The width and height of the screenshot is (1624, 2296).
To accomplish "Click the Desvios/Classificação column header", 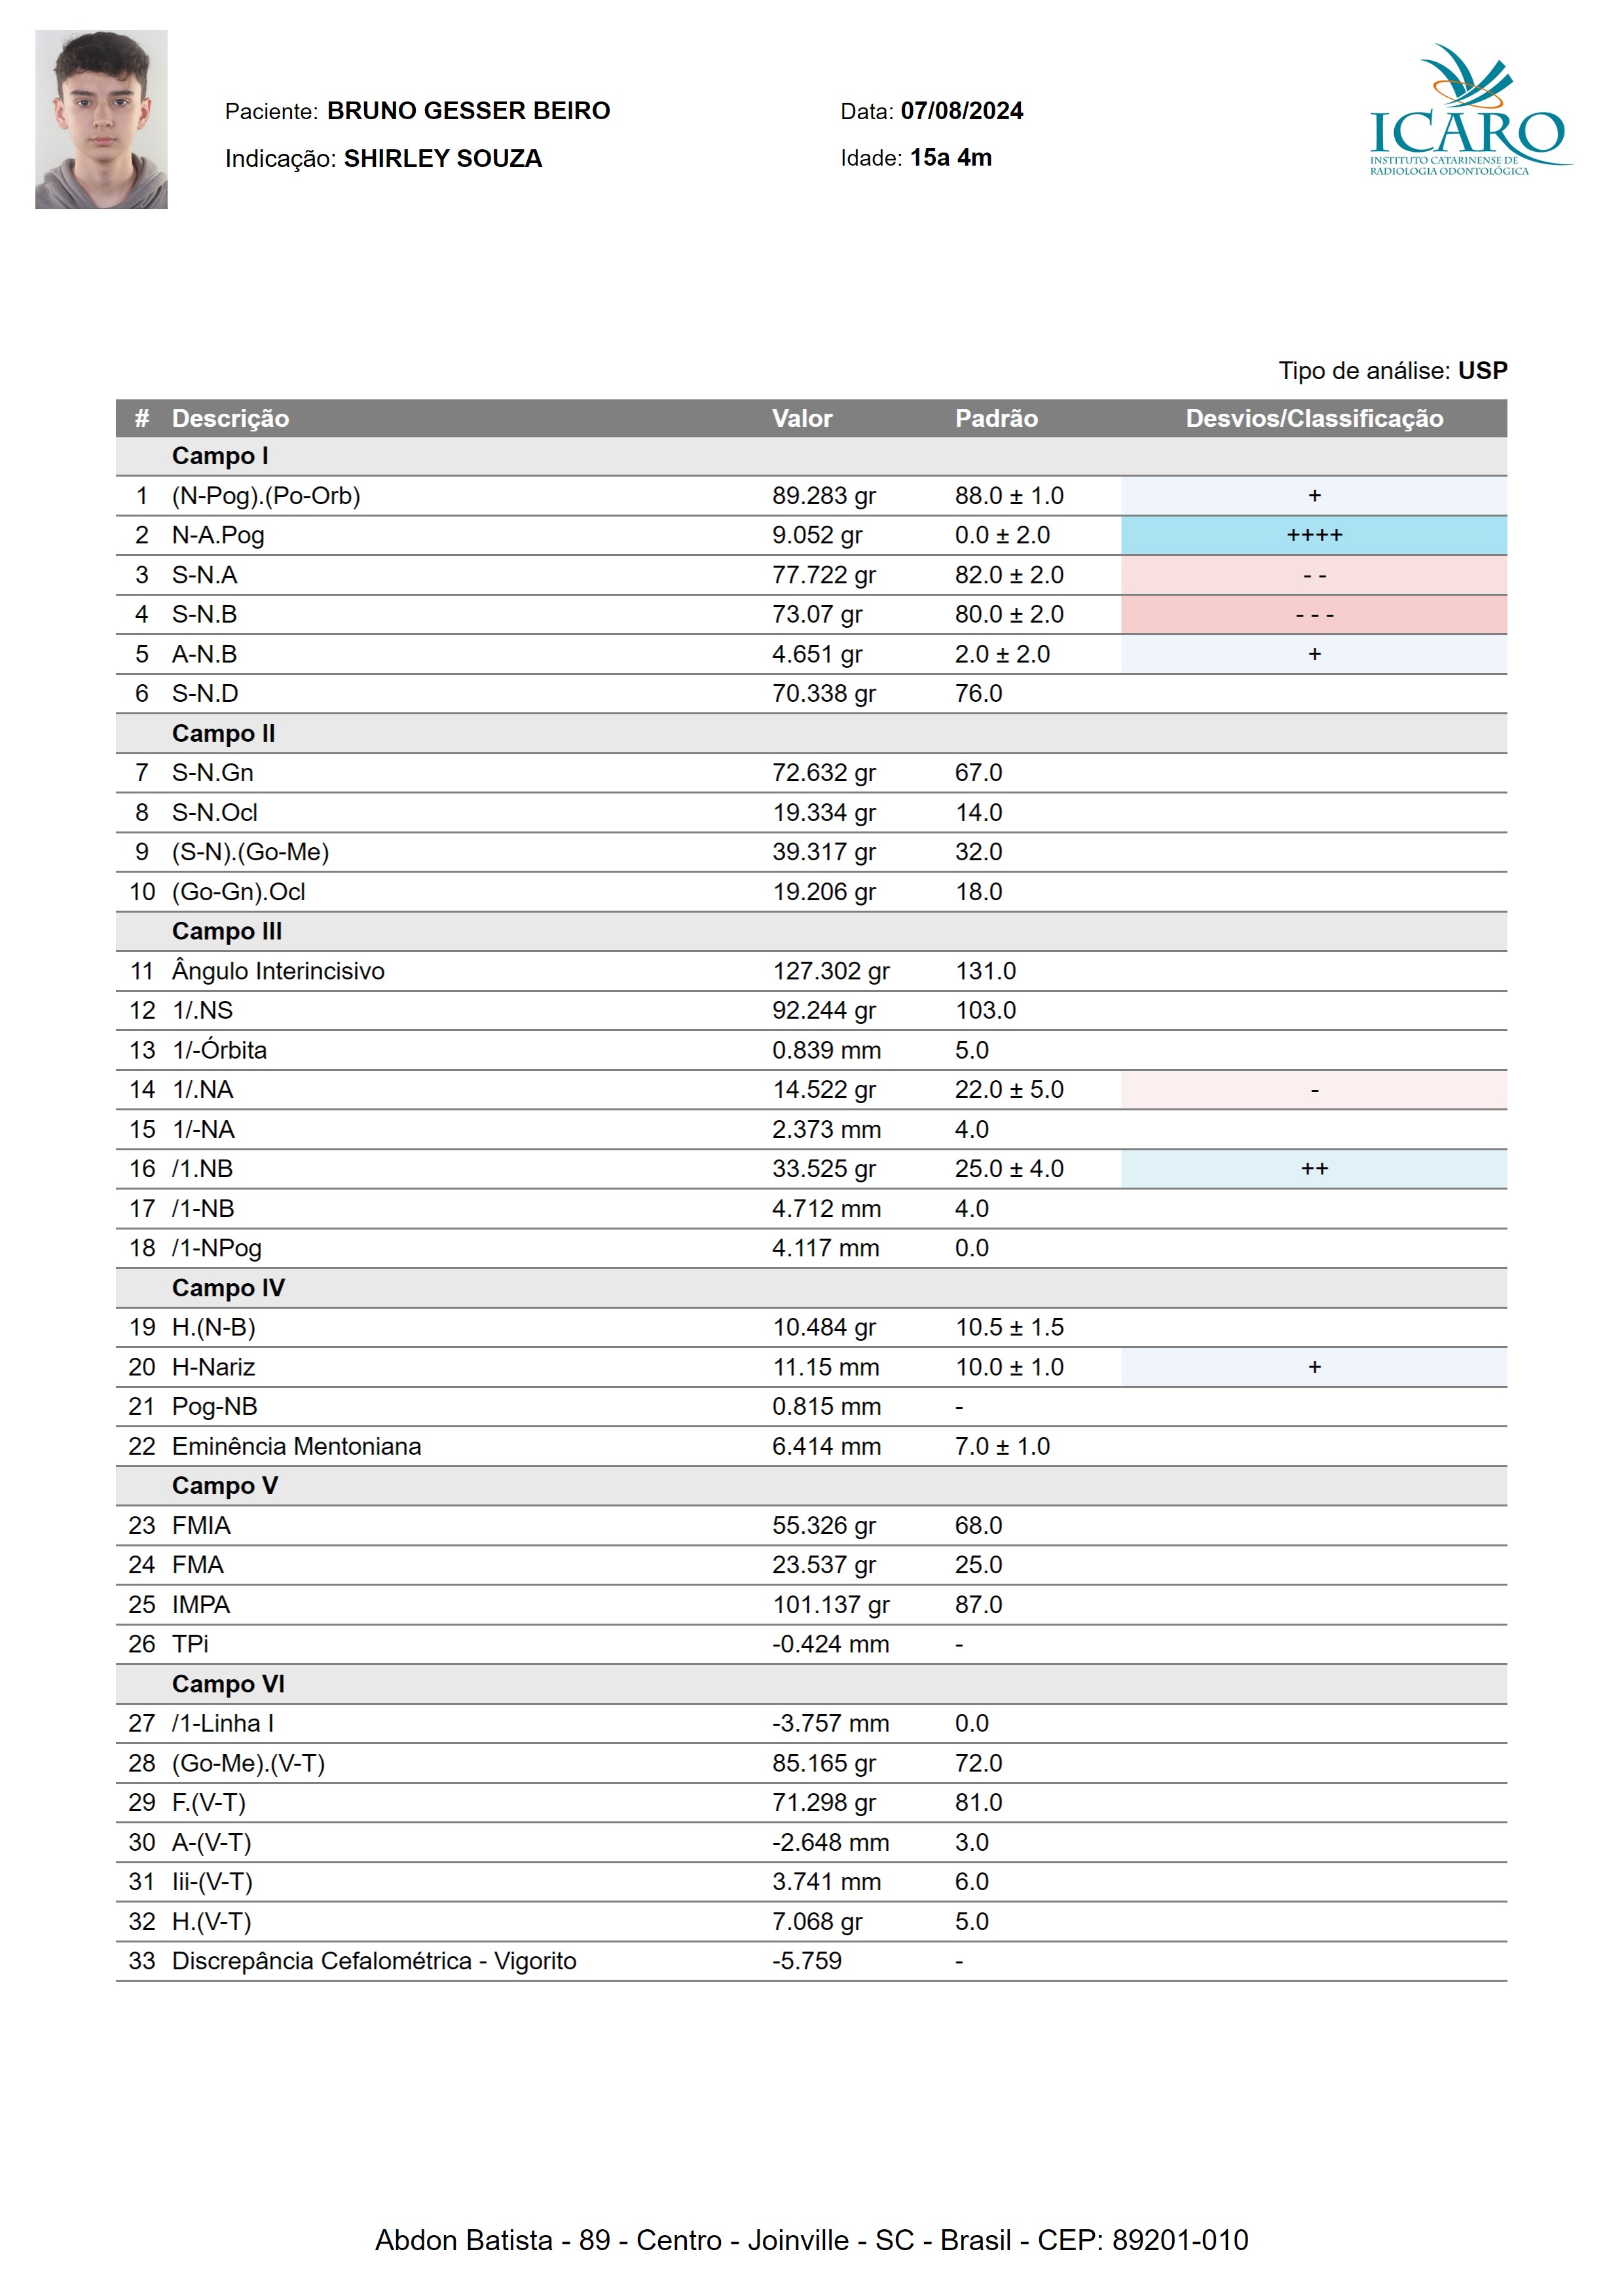I will coord(1313,418).
